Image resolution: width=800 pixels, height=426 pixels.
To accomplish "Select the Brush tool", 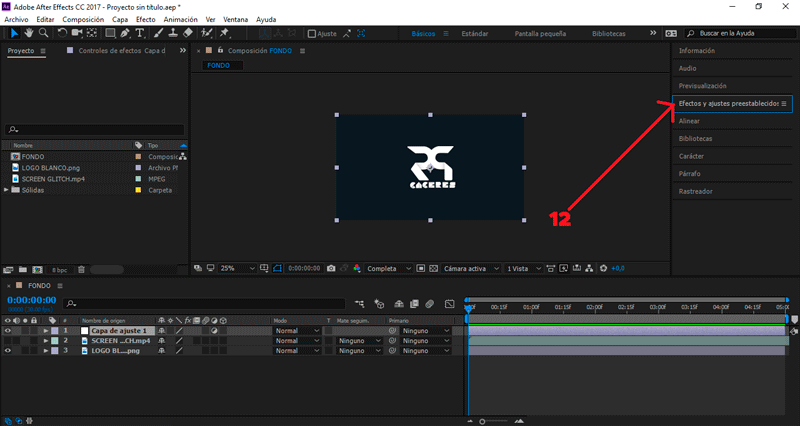I will point(158,33).
